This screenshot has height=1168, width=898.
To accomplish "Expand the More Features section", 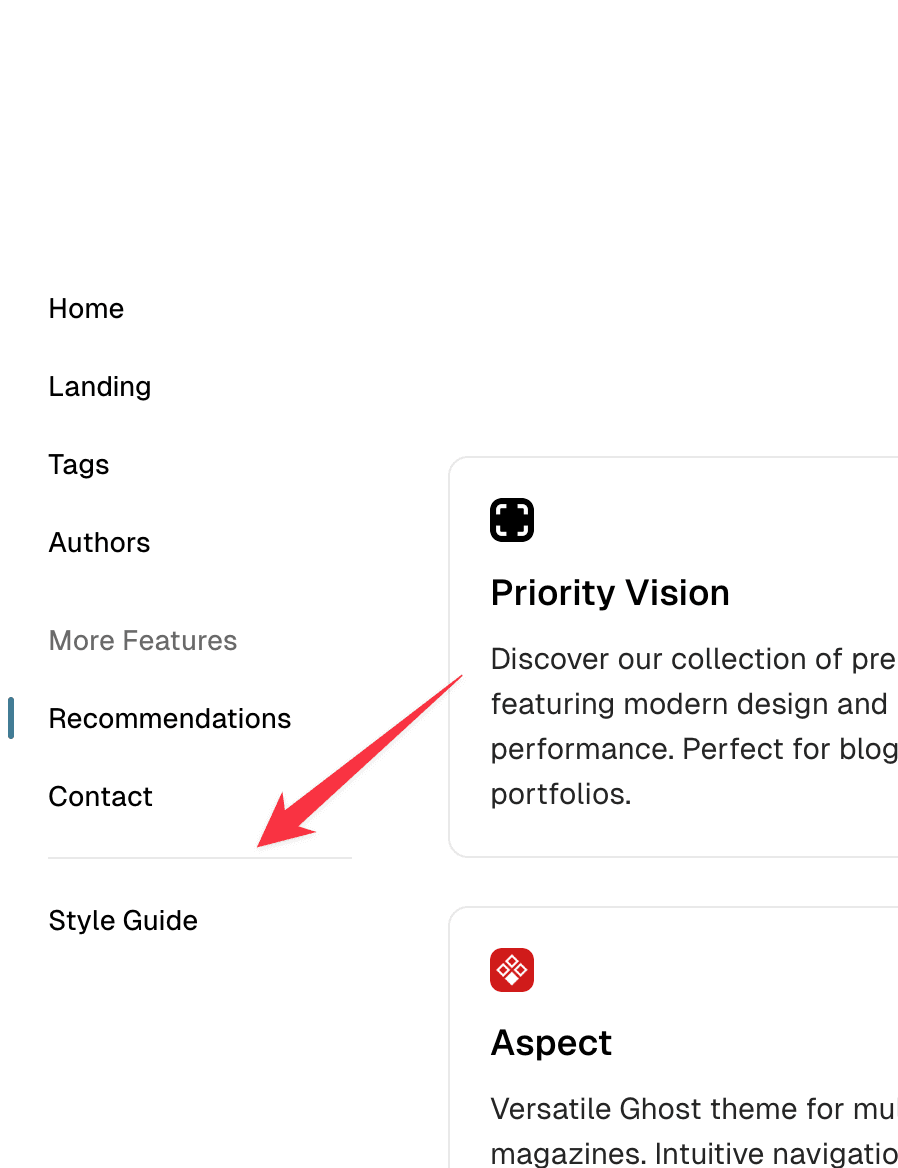I will (142, 641).
